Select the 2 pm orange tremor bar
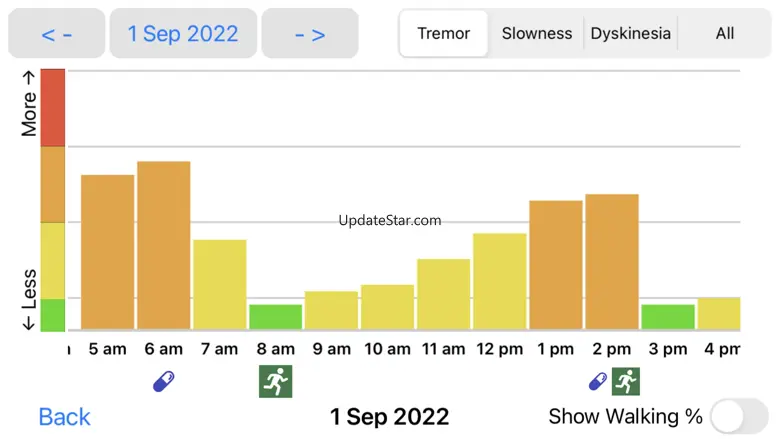780x439 pixels. pyautogui.click(x=612, y=261)
